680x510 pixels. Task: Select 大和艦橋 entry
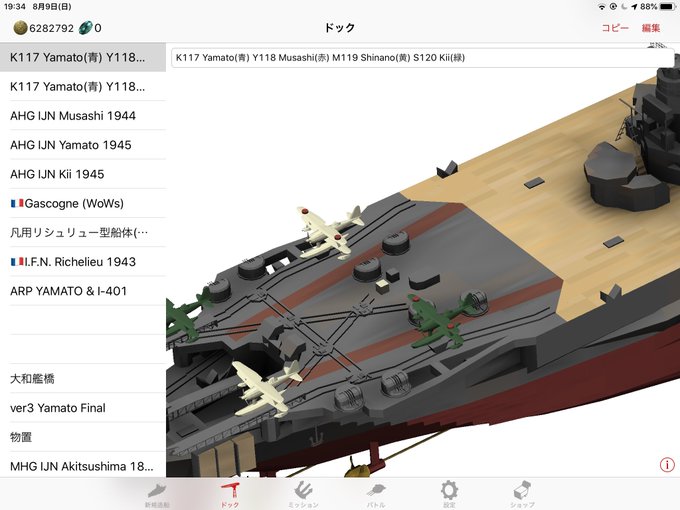tap(83, 379)
